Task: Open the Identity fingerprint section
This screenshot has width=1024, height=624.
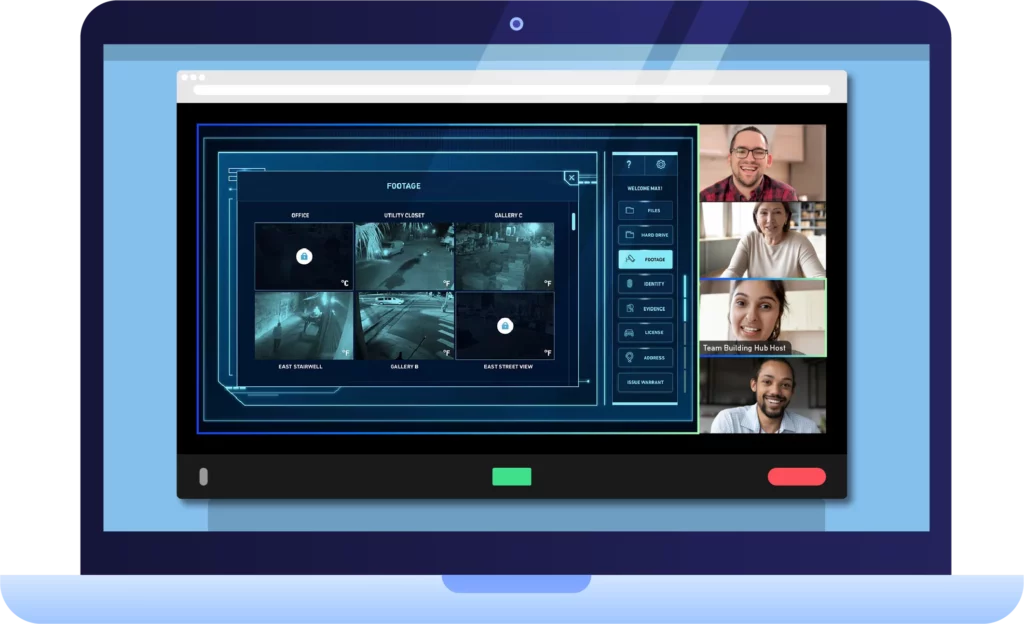Action: tap(645, 284)
